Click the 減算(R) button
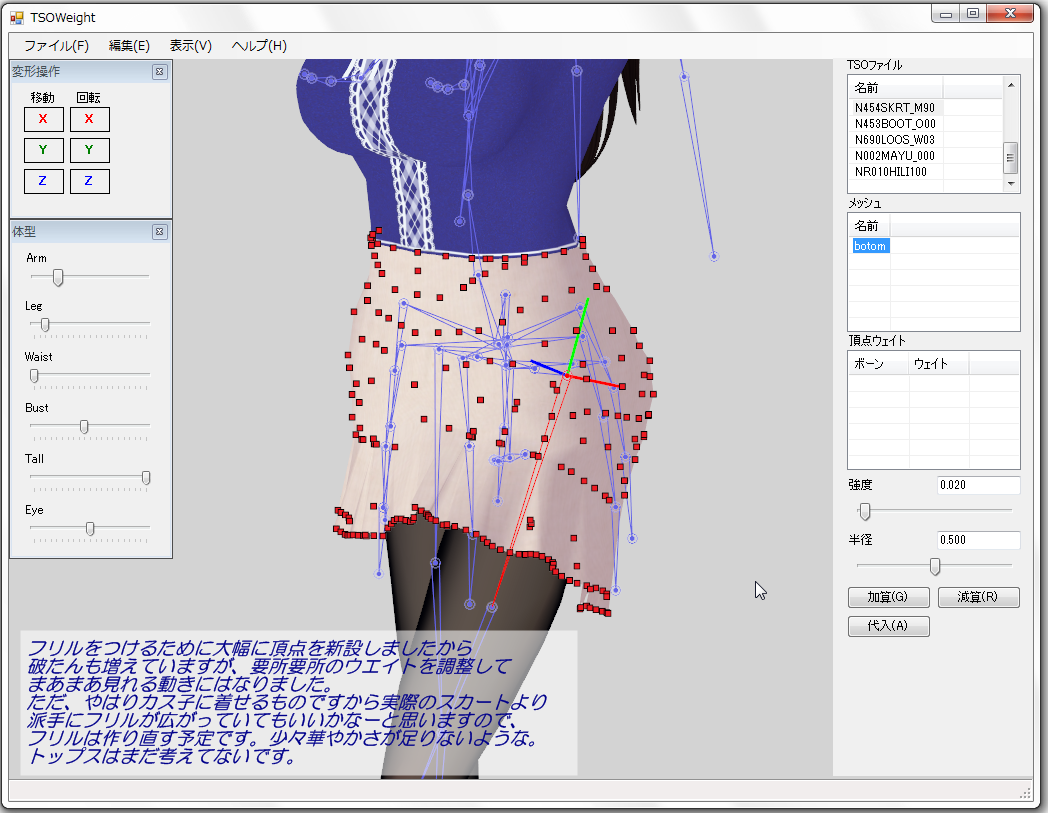This screenshot has width=1048, height=813. 978,597
